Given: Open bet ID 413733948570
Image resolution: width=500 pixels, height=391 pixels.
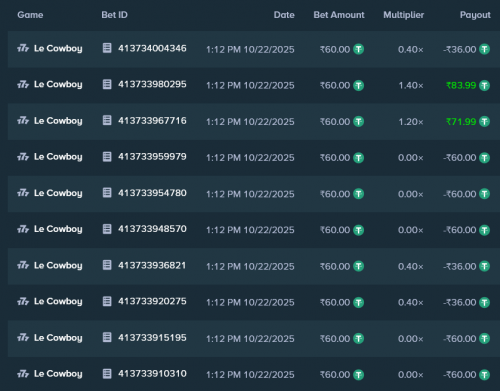Looking at the screenshot, I should click(152, 229).
